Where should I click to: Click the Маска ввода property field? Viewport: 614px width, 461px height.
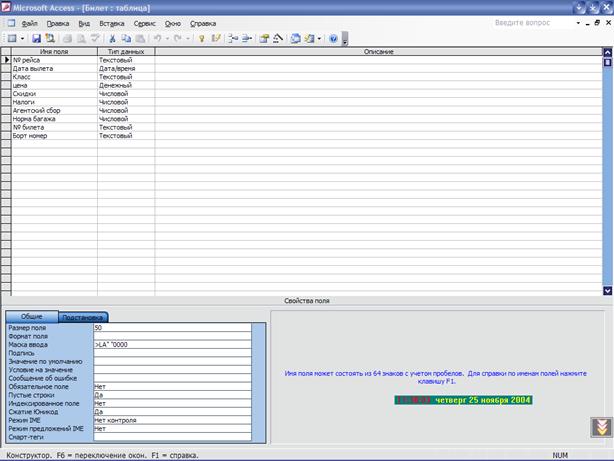(177, 344)
